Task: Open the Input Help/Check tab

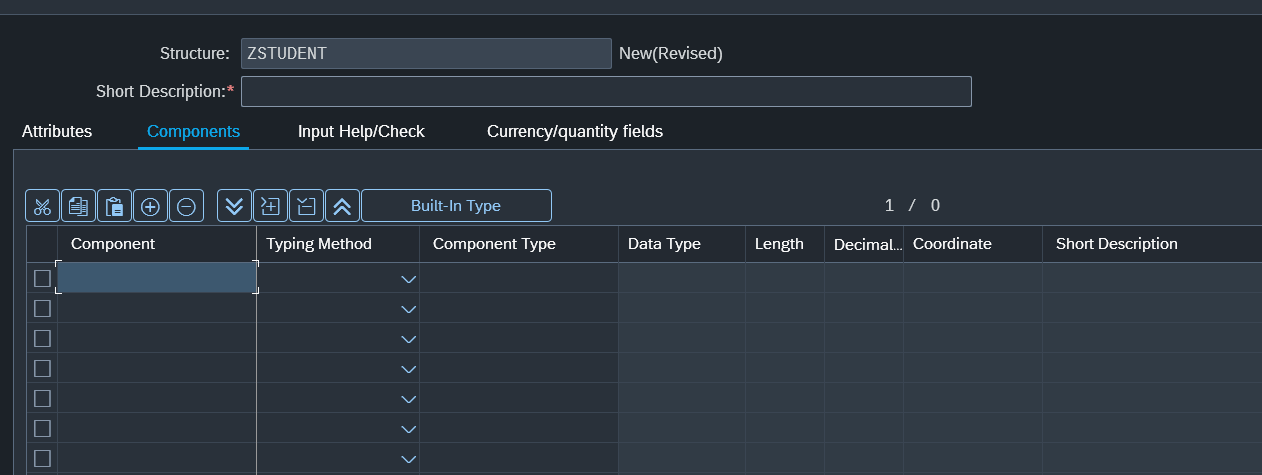Action: [361, 131]
